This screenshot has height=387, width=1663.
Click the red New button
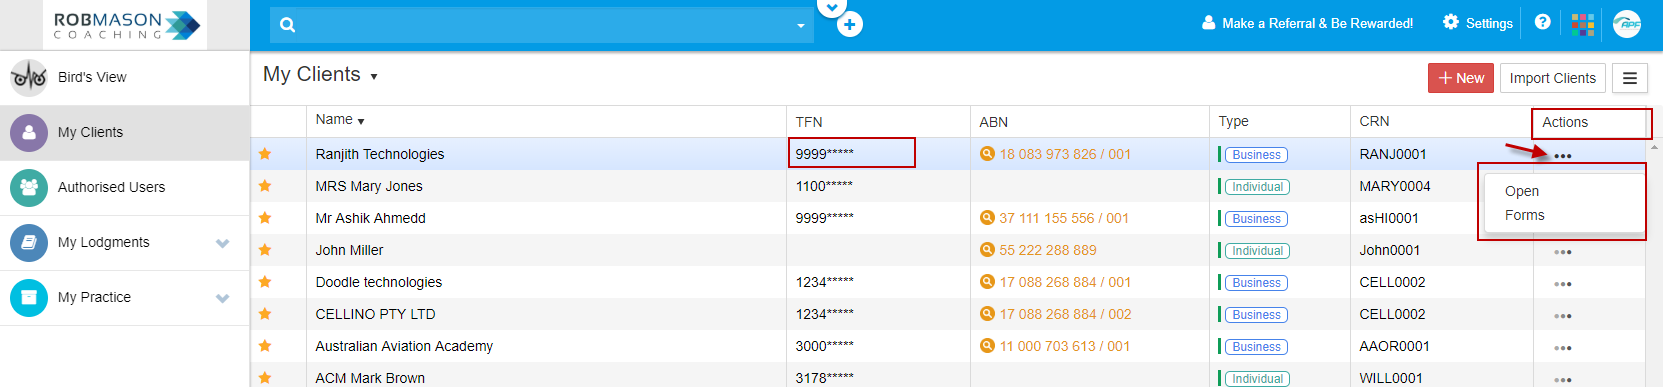(1461, 78)
